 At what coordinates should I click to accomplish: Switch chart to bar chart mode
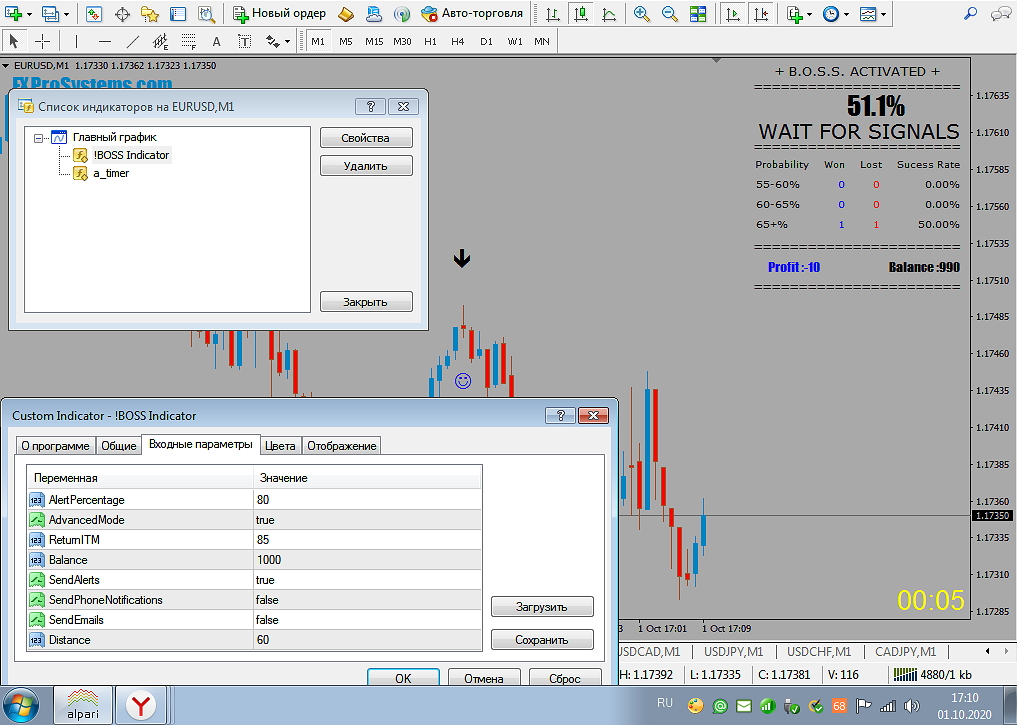point(553,14)
